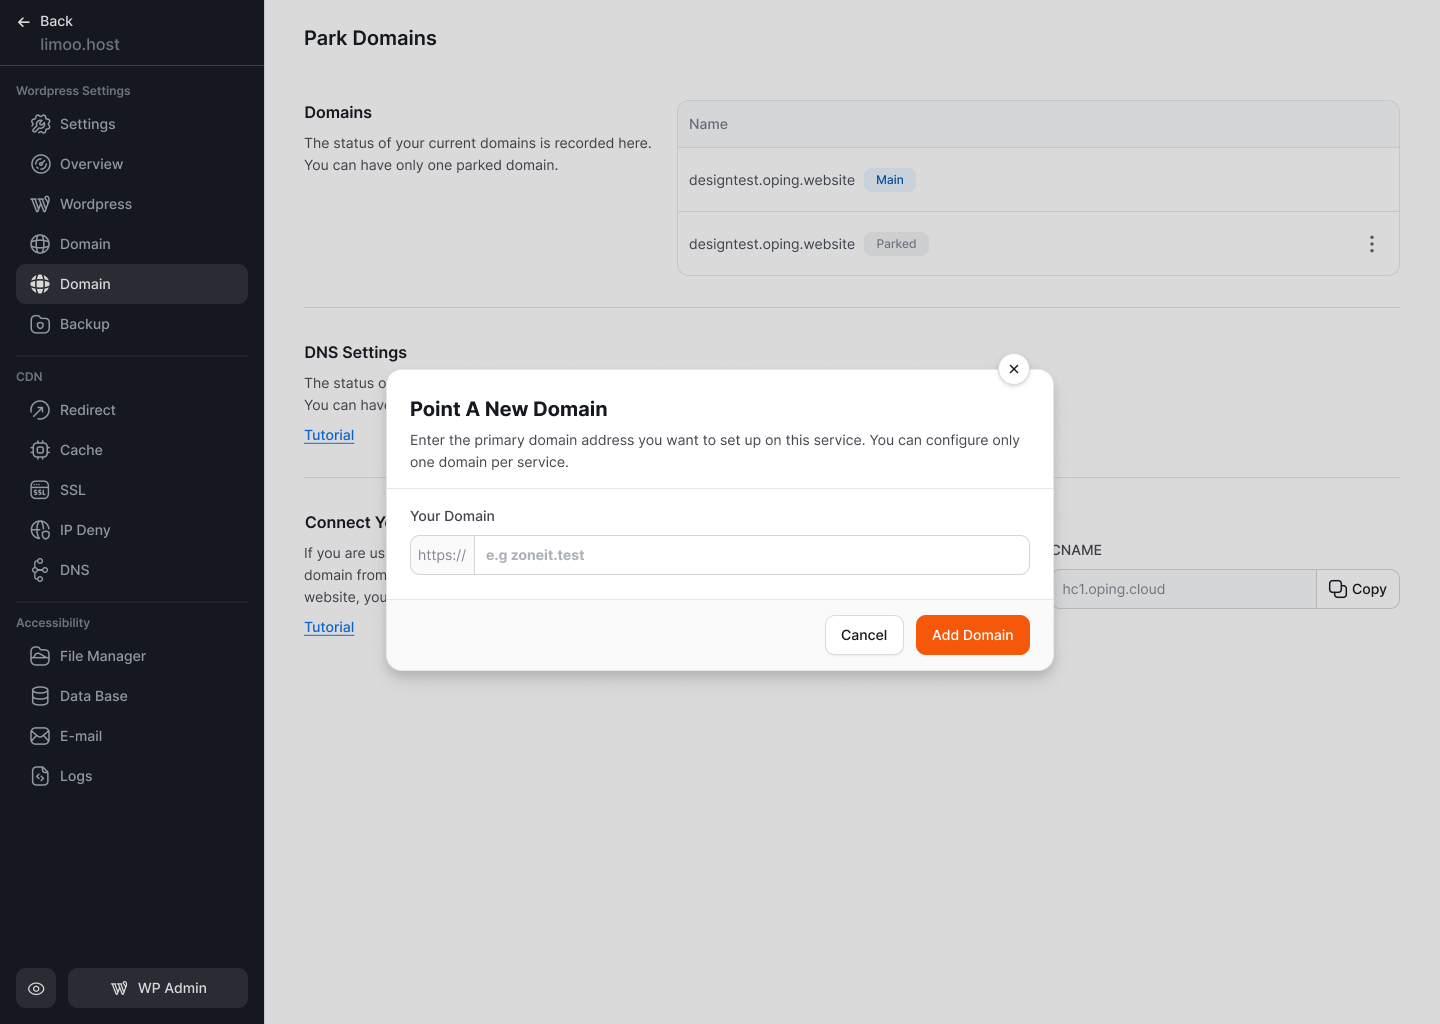Click Point A New Domain heading
The image size is (1440, 1024).
(x=509, y=409)
